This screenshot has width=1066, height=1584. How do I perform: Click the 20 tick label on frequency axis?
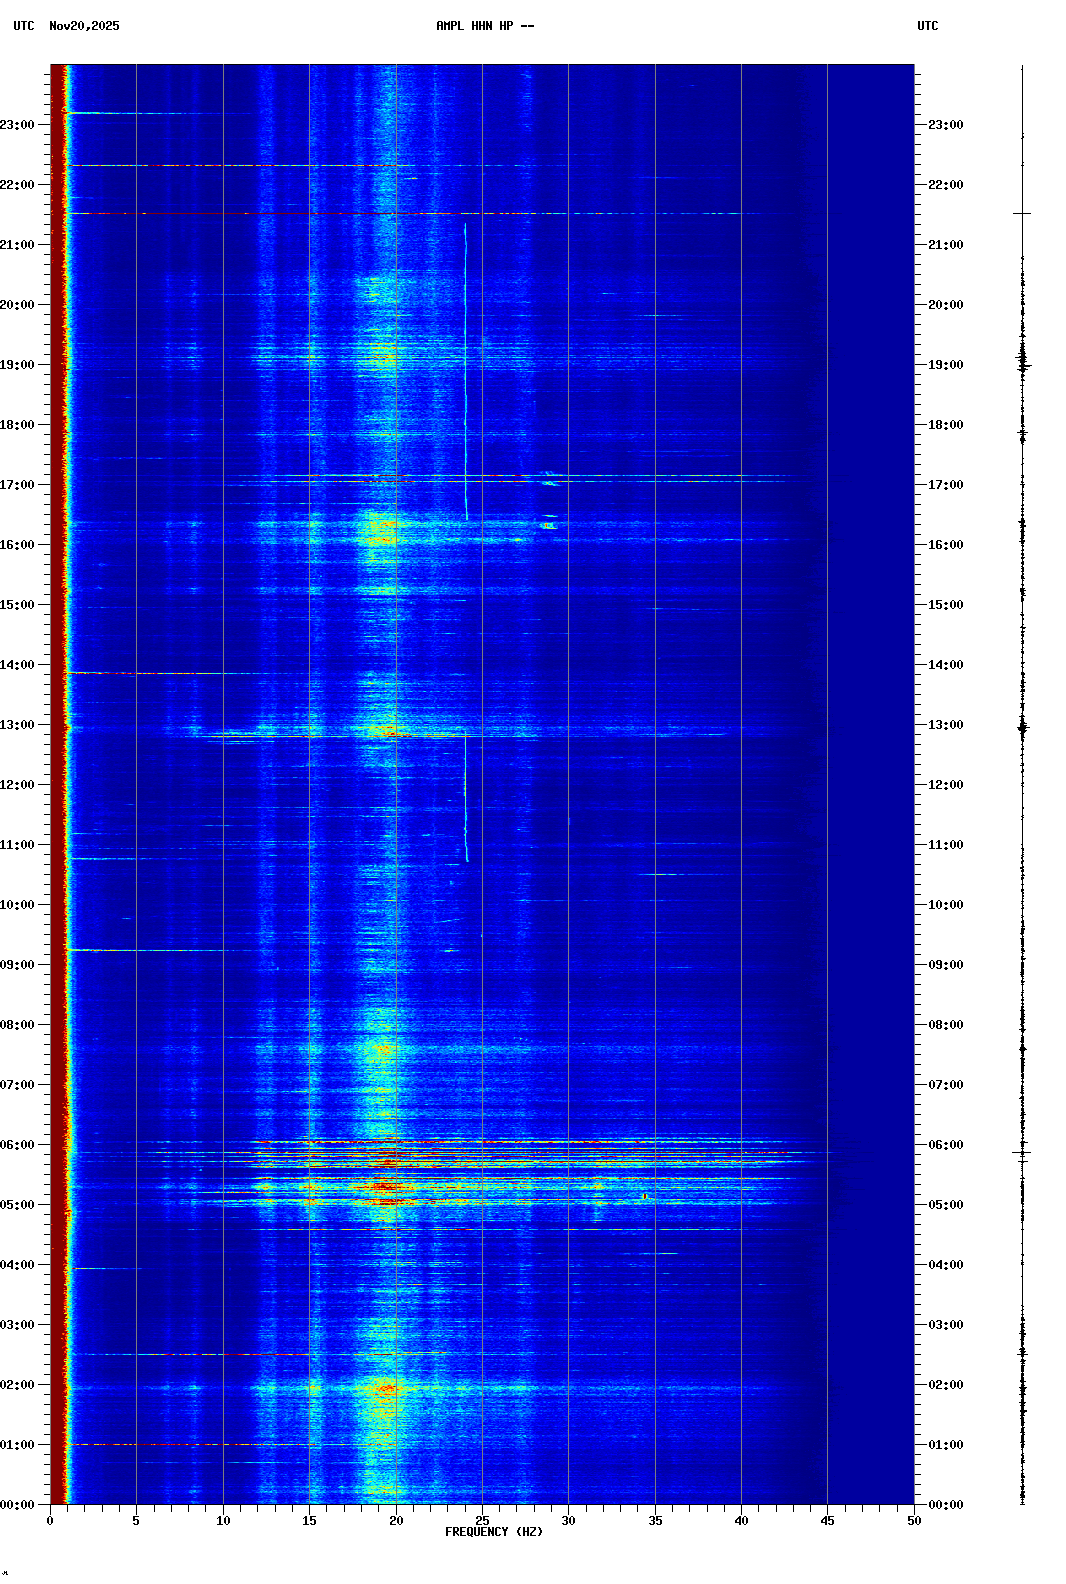click(x=396, y=1521)
